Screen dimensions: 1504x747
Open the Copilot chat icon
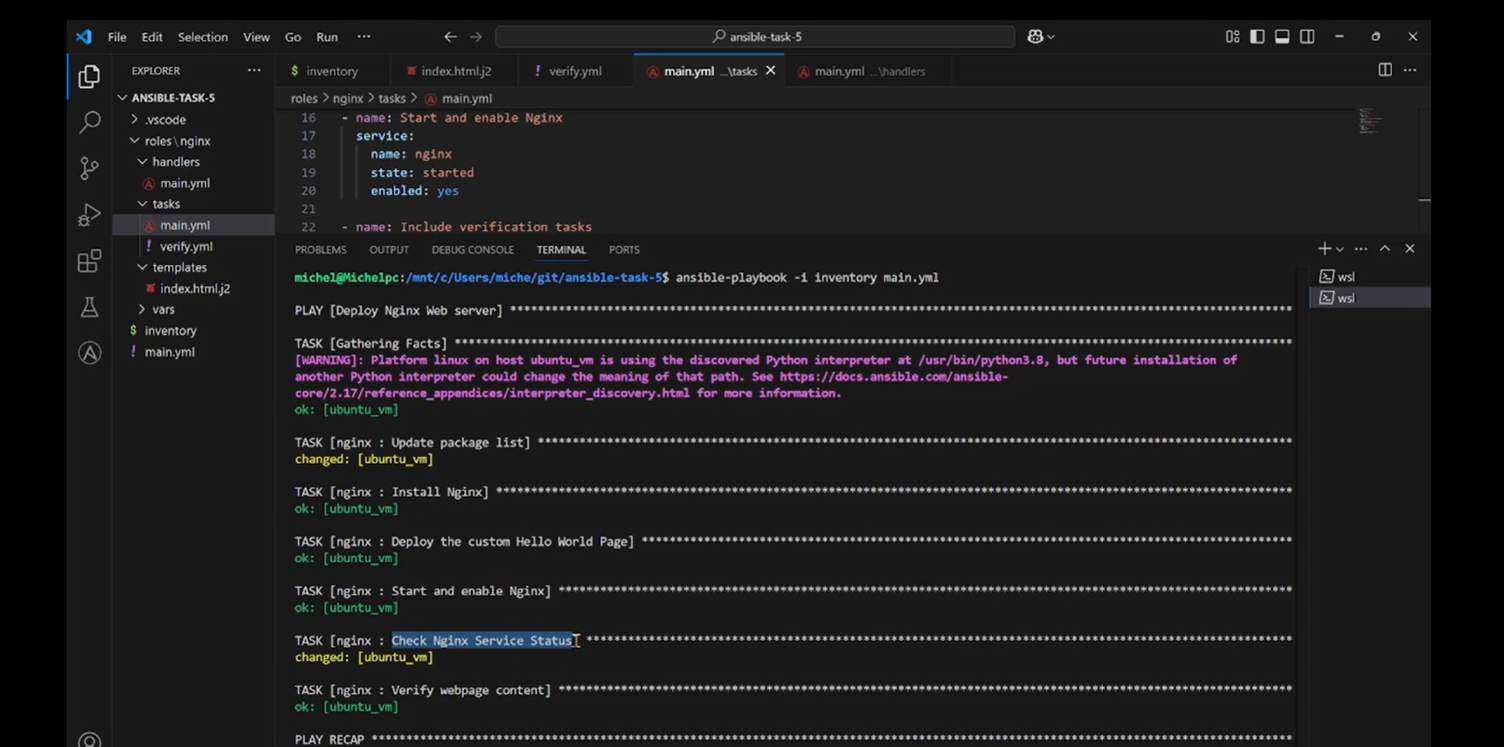click(1035, 37)
